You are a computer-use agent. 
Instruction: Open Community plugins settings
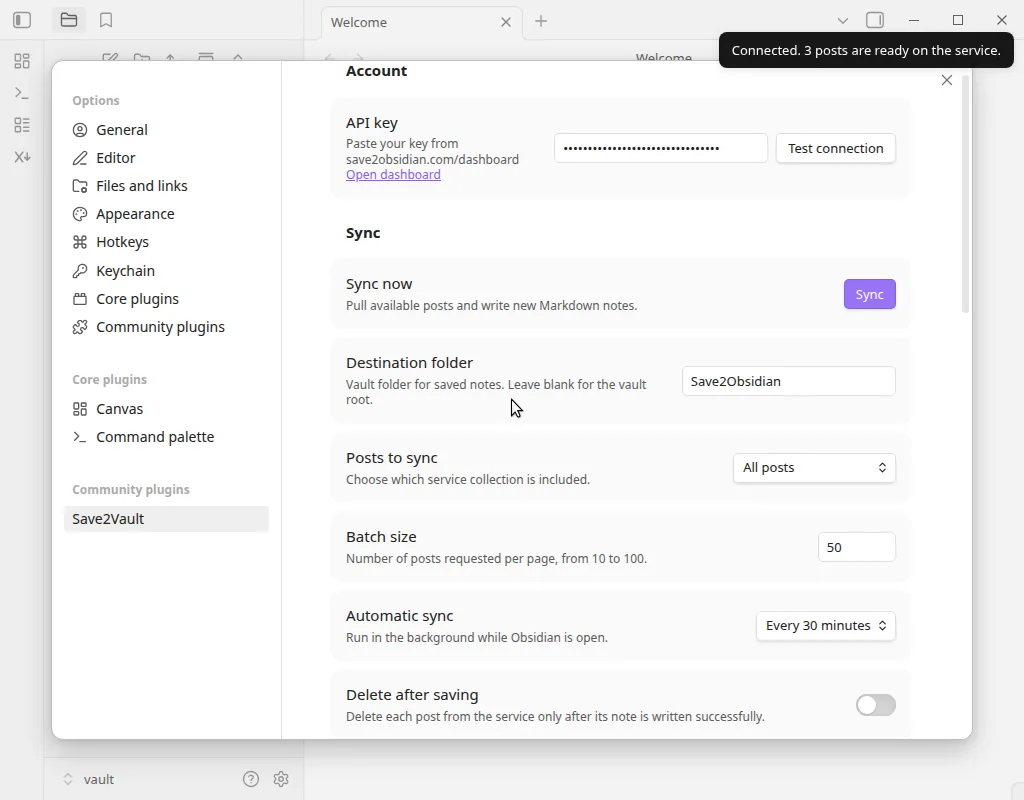166,327
